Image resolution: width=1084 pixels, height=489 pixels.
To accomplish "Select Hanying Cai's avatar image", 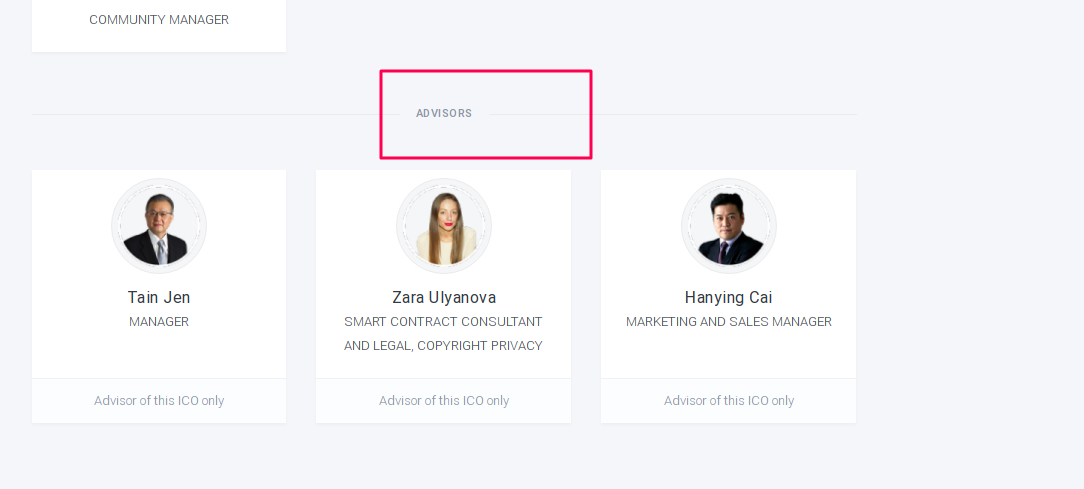I will [x=729, y=226].
